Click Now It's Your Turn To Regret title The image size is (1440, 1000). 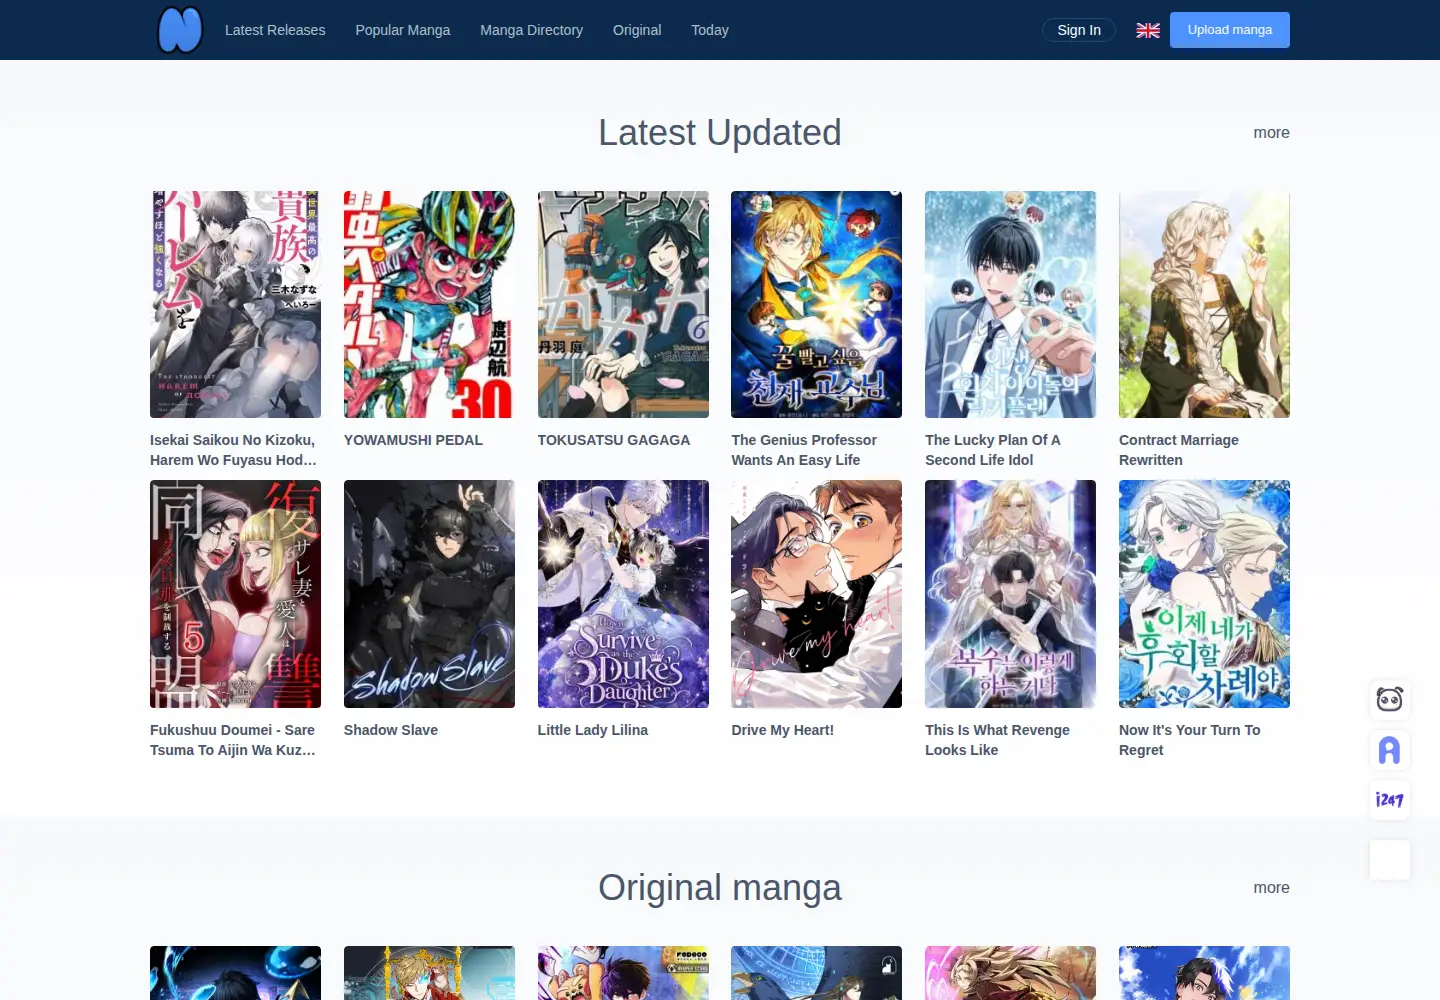click(1190, 740)
